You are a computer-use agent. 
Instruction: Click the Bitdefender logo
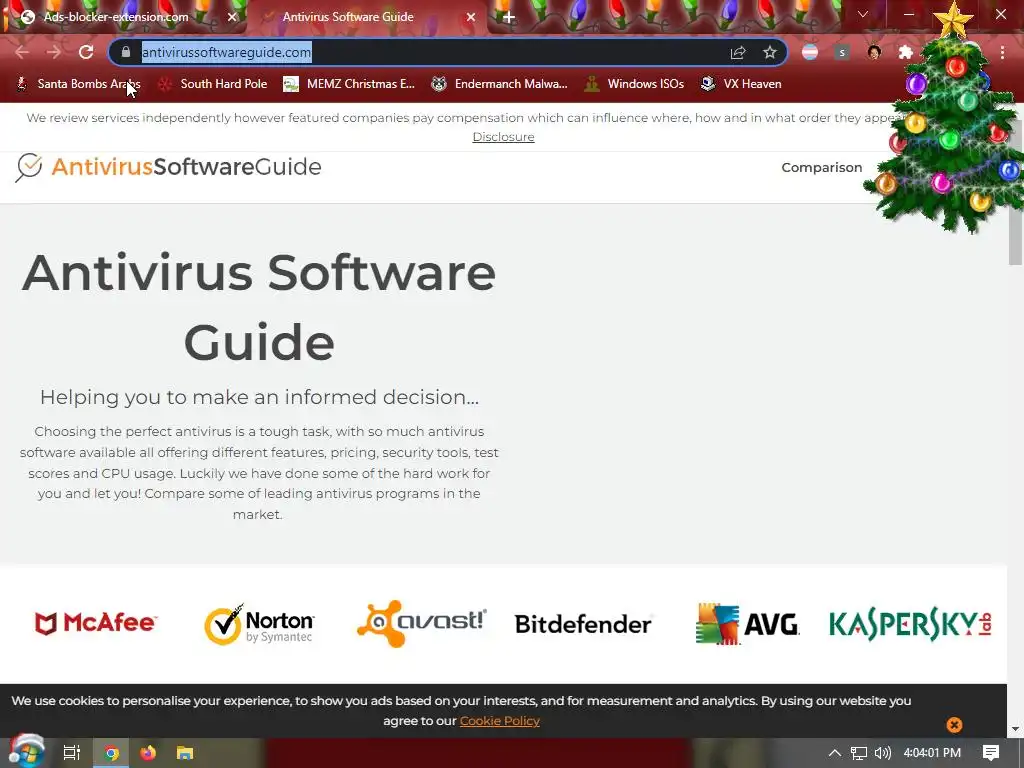coord(583,624)
